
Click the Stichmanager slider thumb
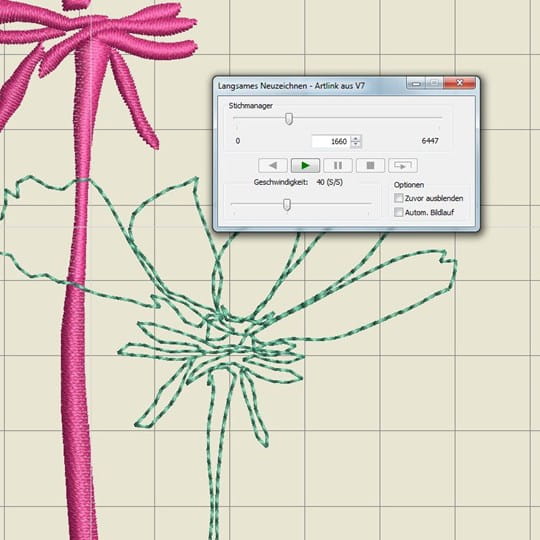289,119
